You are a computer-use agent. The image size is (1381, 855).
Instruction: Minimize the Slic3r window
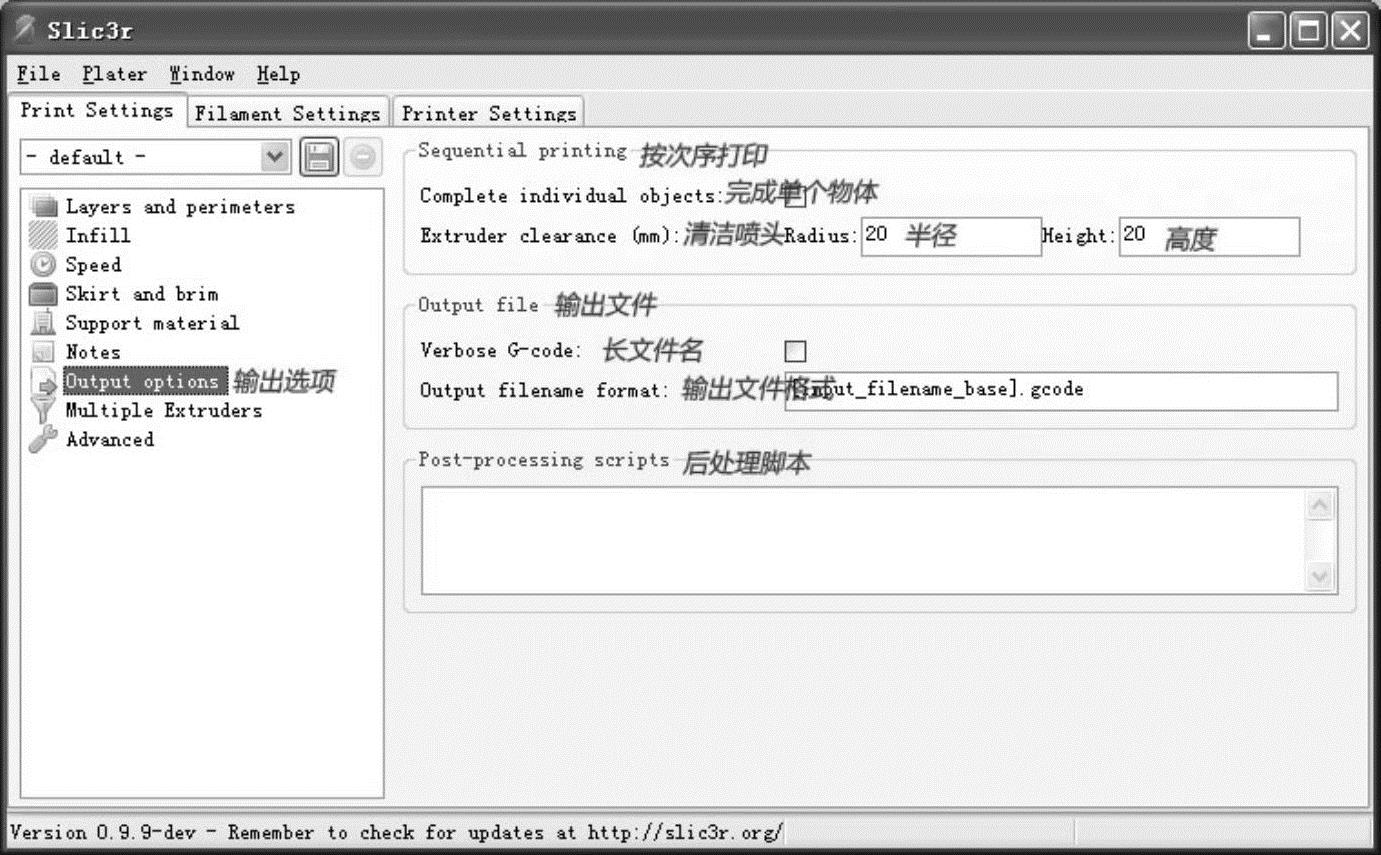pos(1266,32)
